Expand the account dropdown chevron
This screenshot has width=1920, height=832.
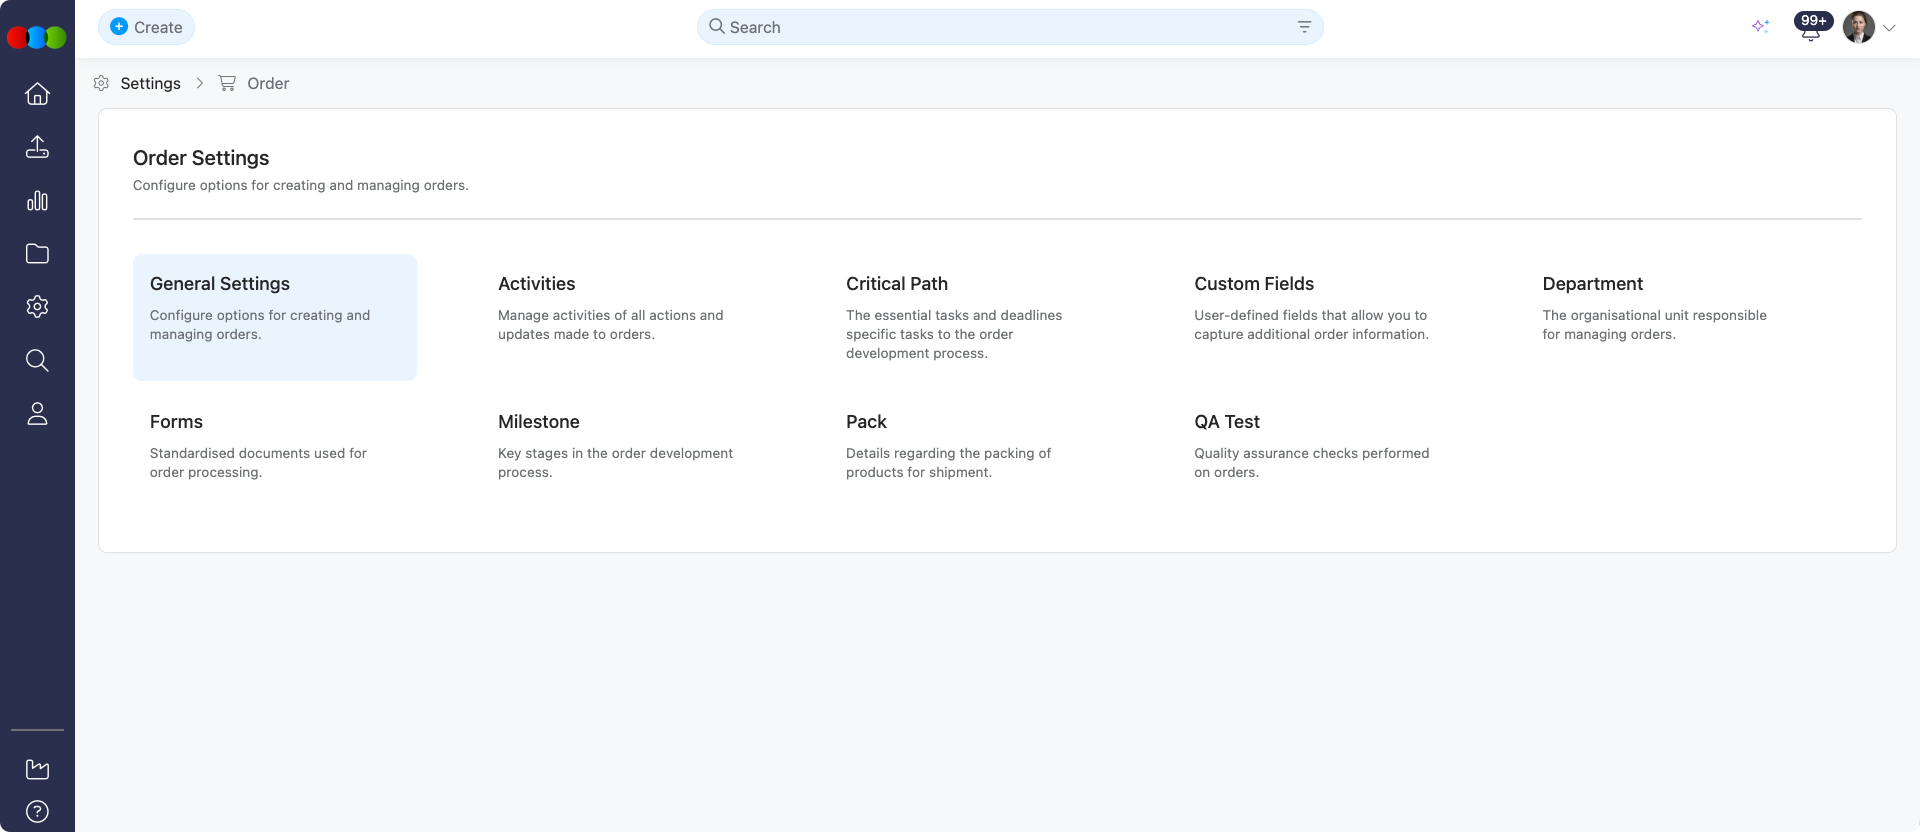coord(1889,28)
